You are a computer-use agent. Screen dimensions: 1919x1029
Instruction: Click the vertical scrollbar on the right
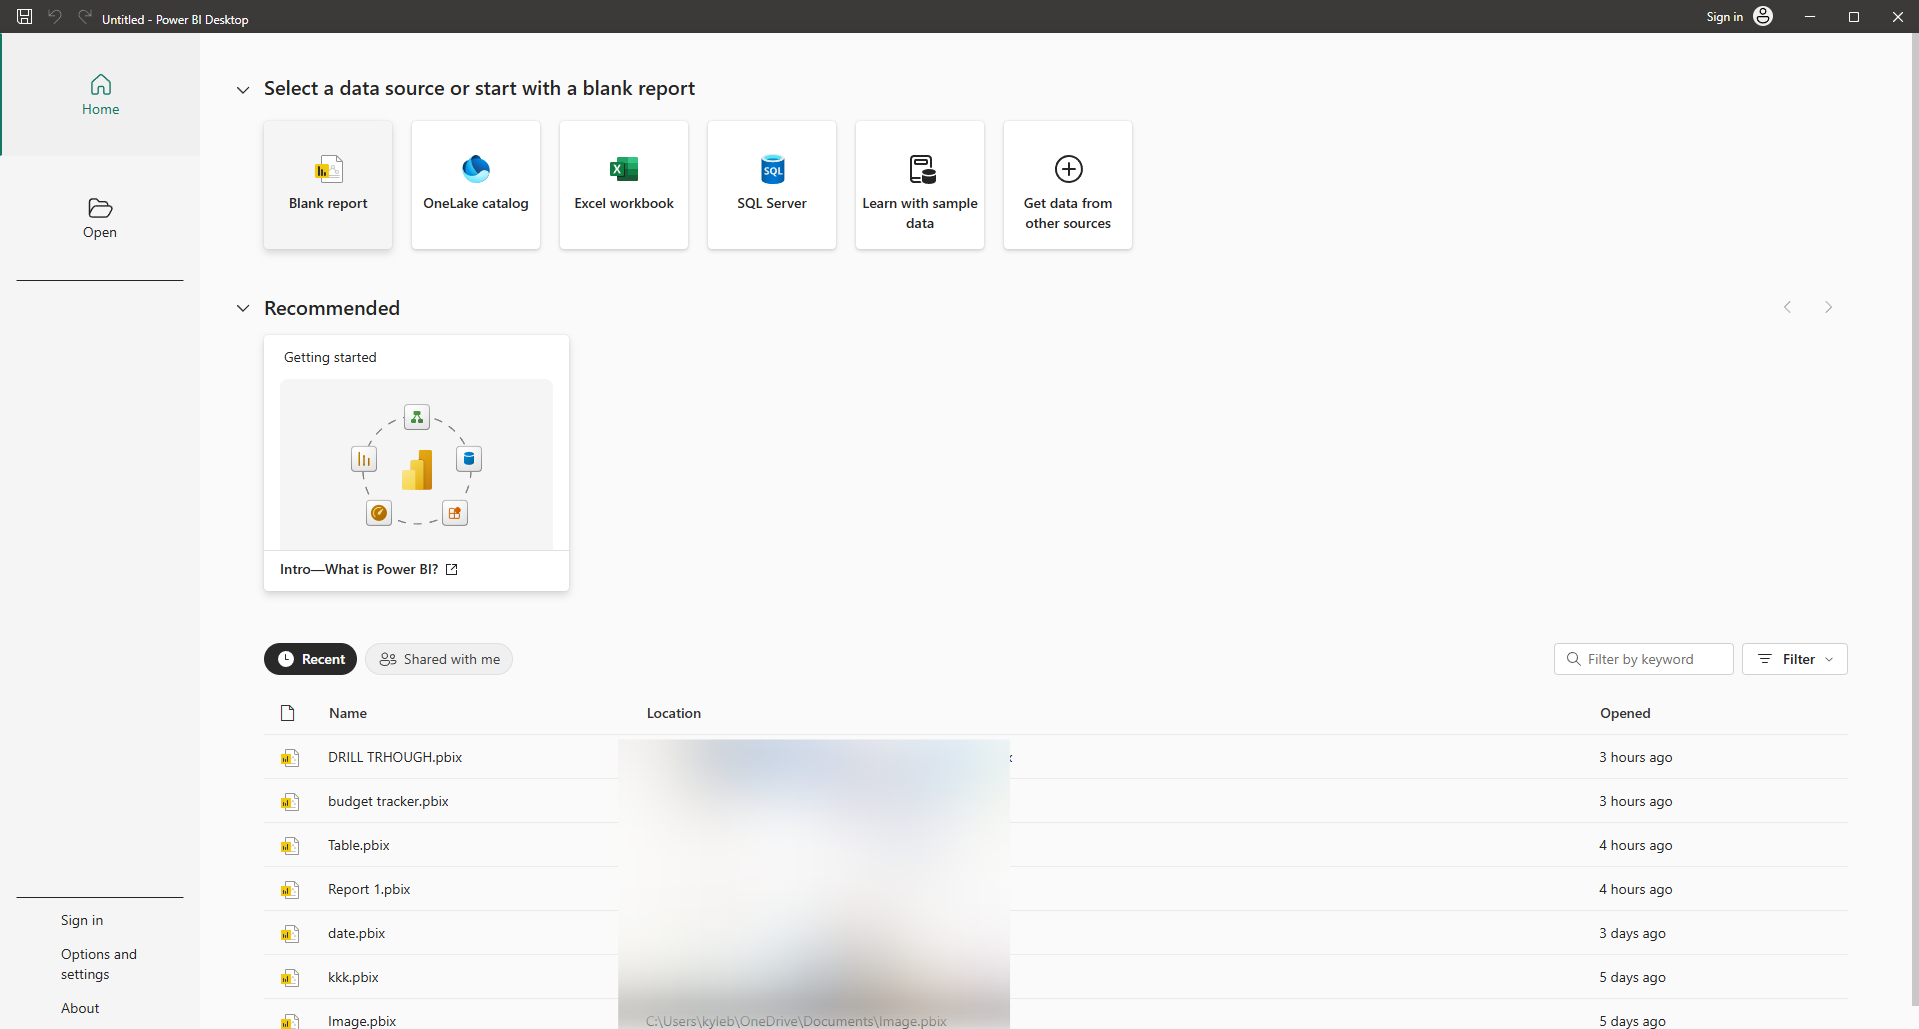point(1914,520)
